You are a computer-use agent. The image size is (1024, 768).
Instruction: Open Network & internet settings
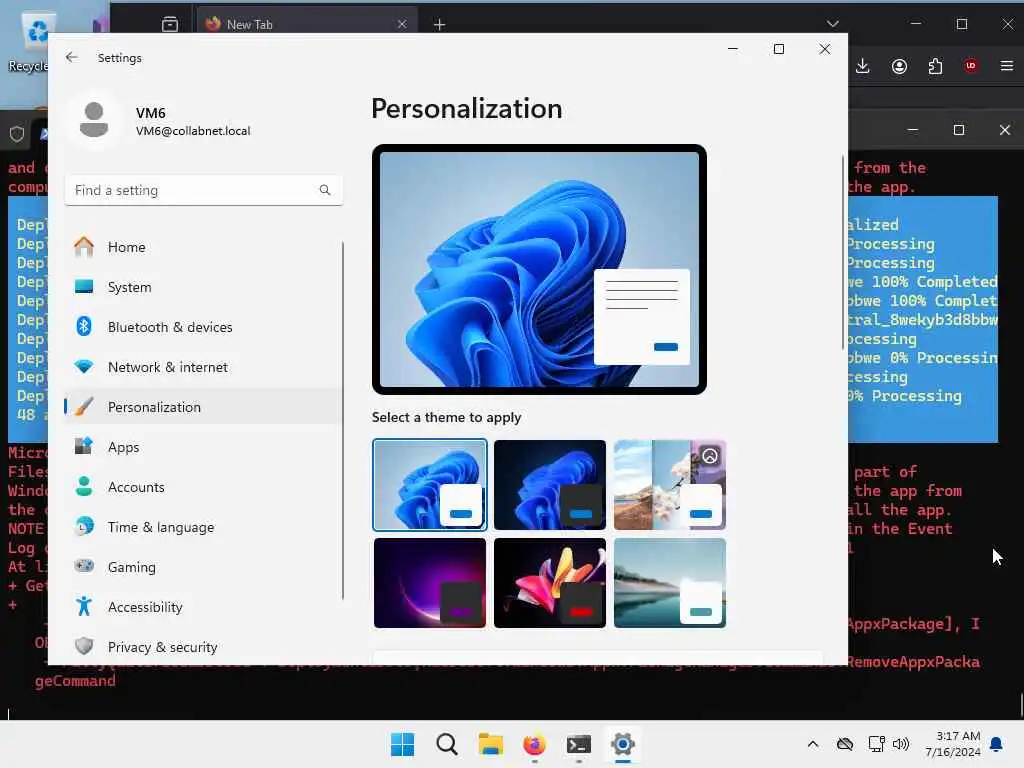(x=204, y=367)
